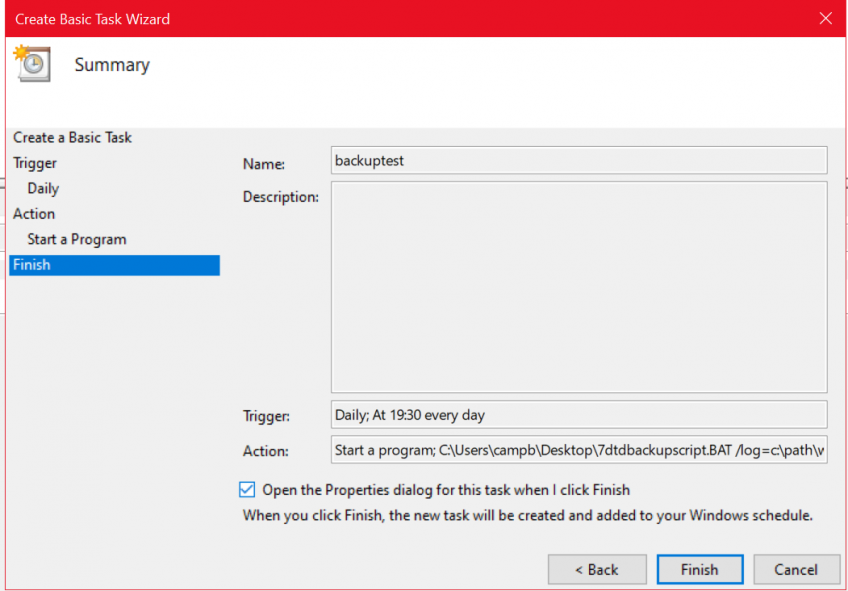This screenshot has height=591, width=848.
Task: Open the Daily sub-step in sidebar
Action: coord(42,188)
